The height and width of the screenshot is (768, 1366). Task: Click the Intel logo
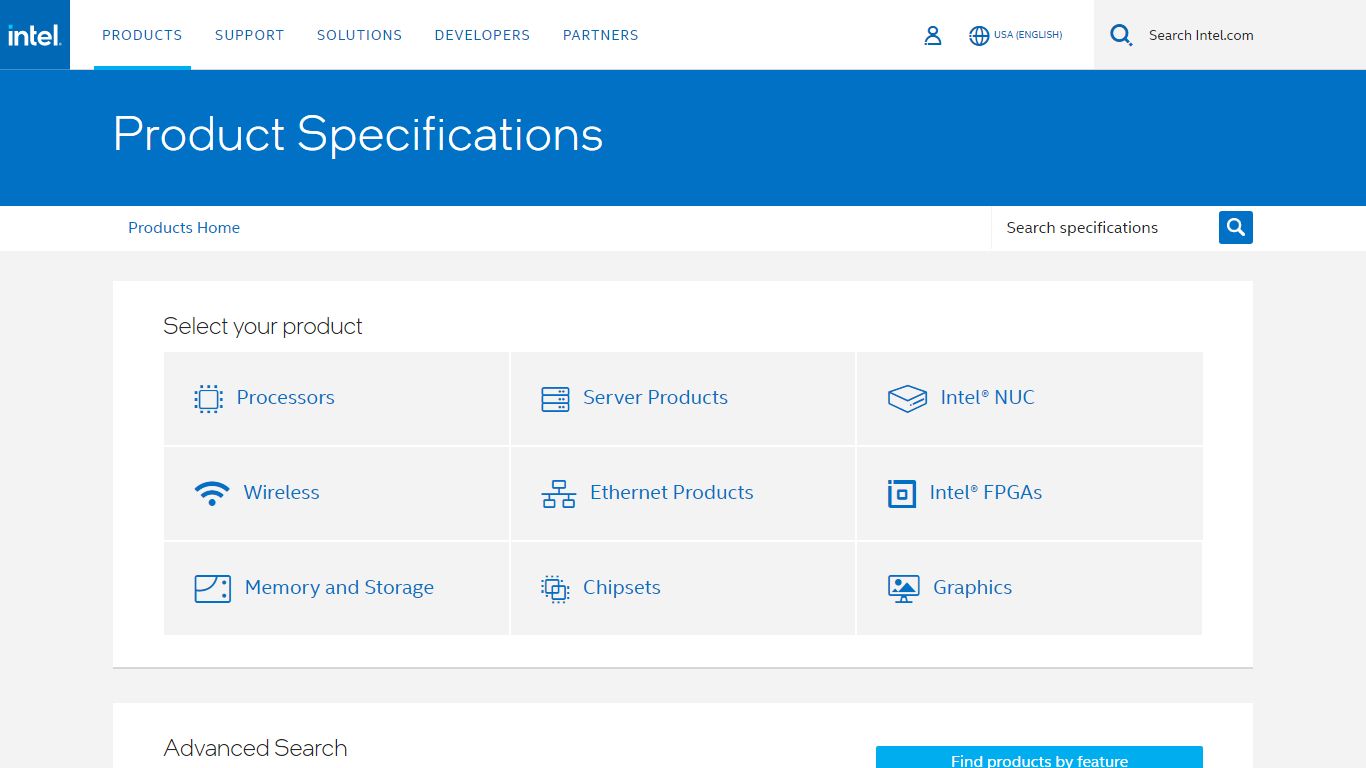pyautogui.click(x=35, y=35)
